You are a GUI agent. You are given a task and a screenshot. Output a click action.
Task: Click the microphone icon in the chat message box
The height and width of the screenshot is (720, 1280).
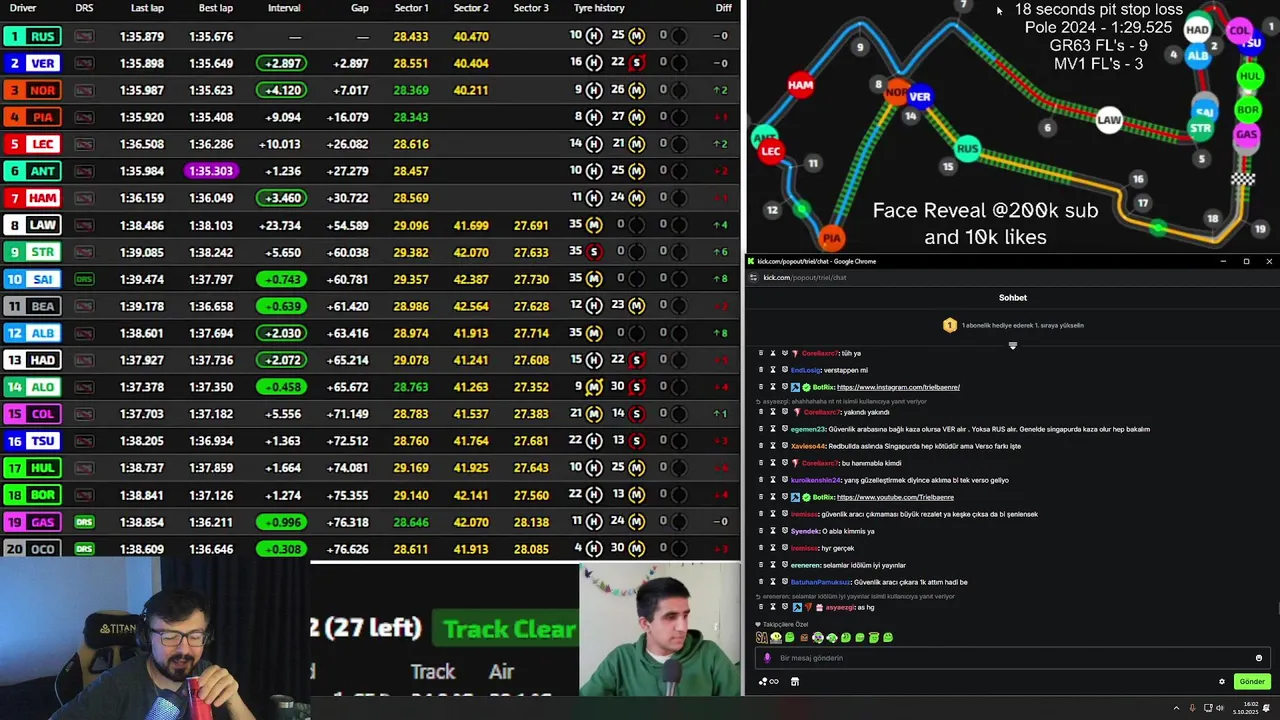click(767, 658)
